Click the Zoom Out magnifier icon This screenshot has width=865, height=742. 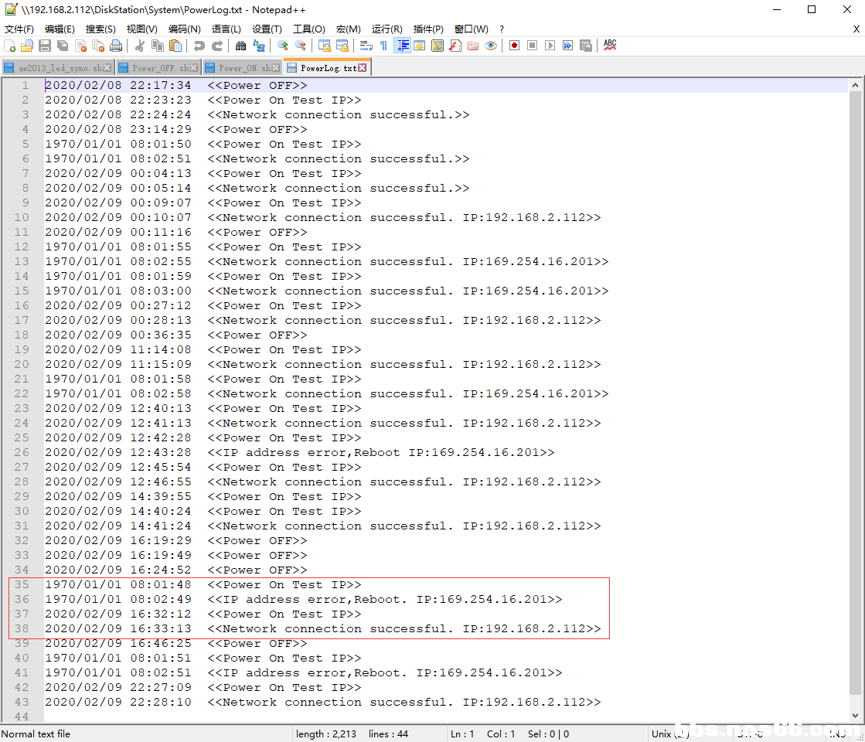click(x=301, y=46)
